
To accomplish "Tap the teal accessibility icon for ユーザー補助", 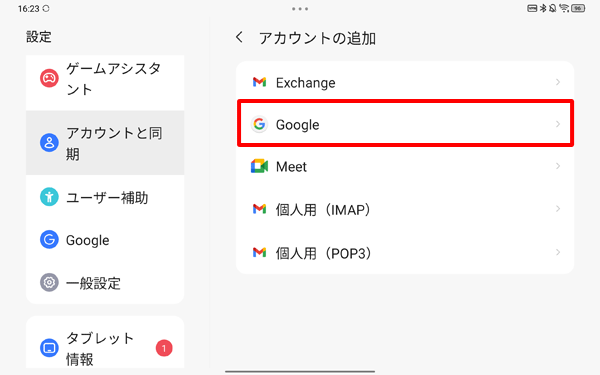I will [49, 197].
